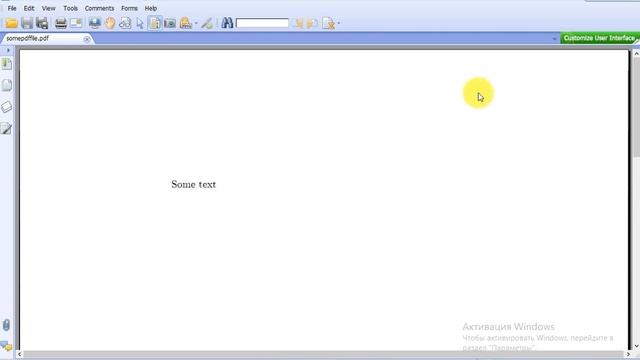Open the Pages thumbnails panel icon

tap(7, 85)
